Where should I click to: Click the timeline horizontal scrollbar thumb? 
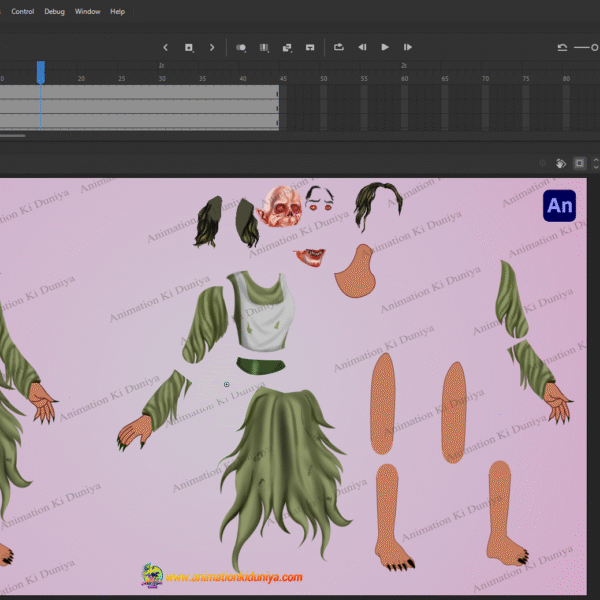click(x=13, y=135)
